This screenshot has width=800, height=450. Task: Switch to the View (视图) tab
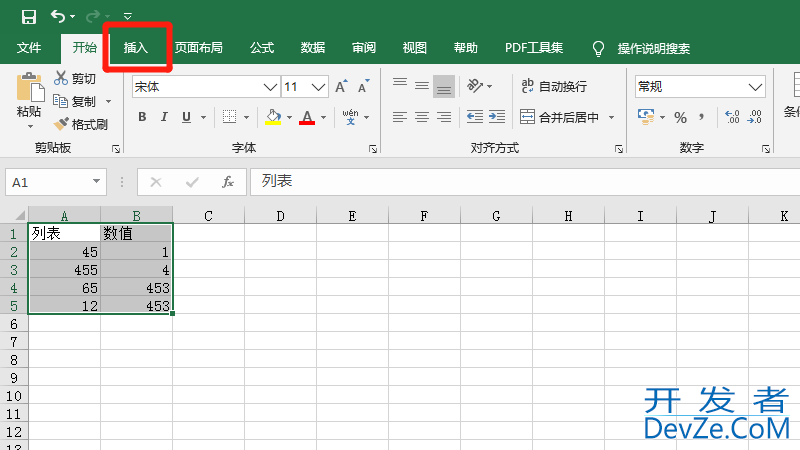414,48
